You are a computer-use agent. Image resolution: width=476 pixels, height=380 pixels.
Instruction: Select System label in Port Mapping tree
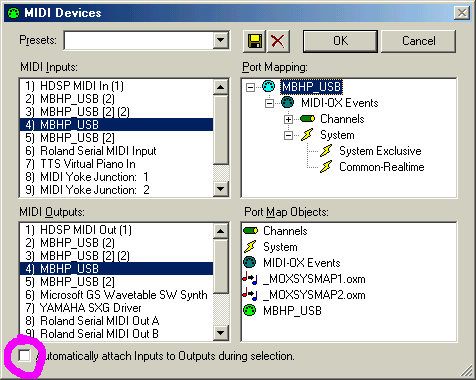(337, 135)
